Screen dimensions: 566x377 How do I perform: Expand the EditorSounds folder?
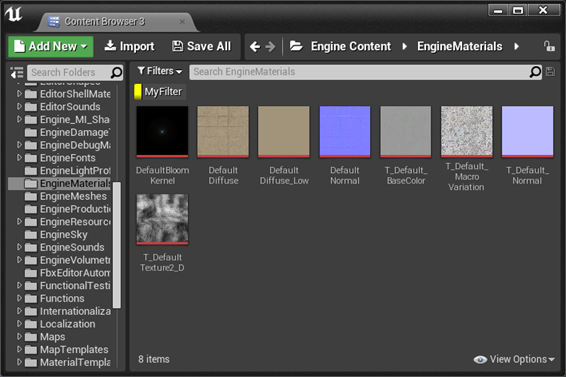tap(19, 107)
